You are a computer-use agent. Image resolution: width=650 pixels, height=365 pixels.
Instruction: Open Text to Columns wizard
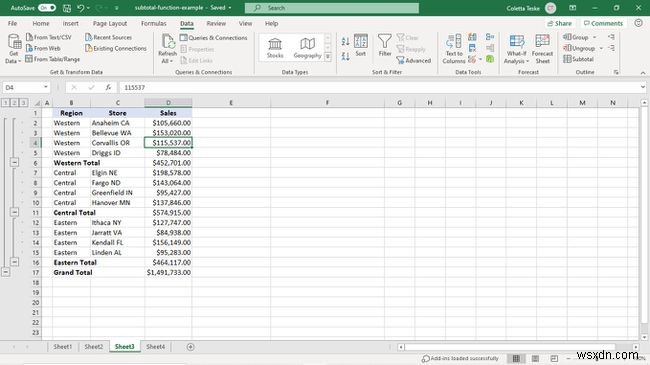pyautogui.click(x=454, y=49)
